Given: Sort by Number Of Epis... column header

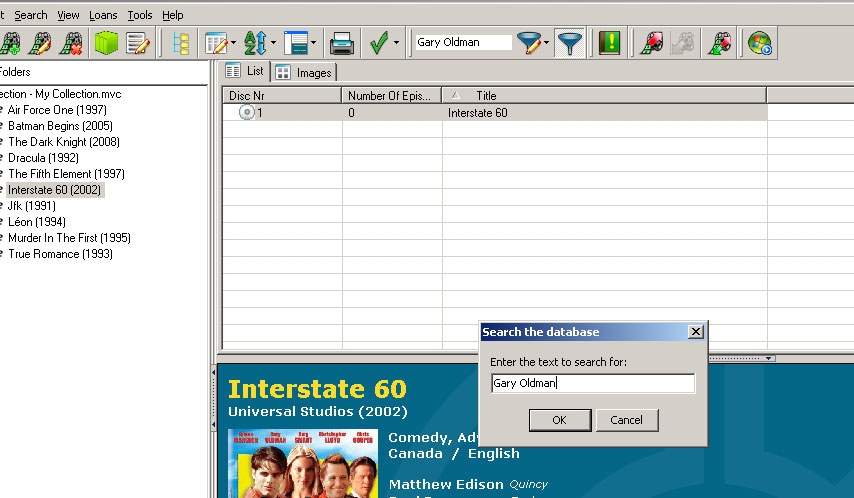Looking at the screenshot, I should pos(392,95).
